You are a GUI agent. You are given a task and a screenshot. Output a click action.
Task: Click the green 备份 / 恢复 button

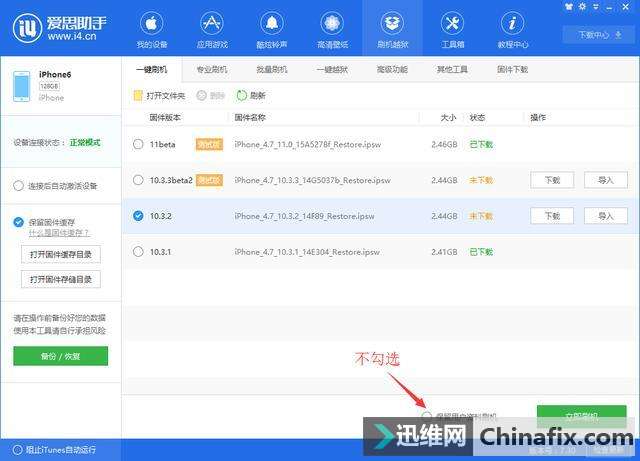[x=60, y=356]
